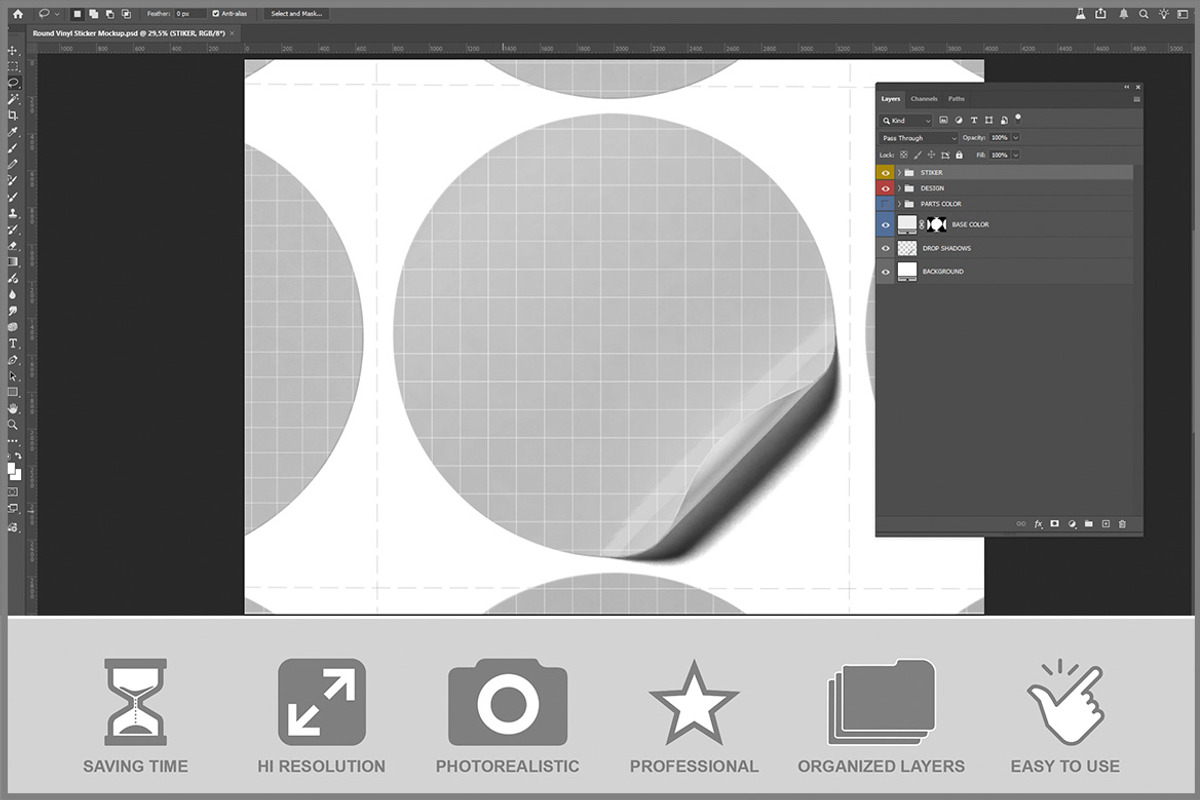
Task: Select the Lasso tool in the toolbar
Action: [x=13, y=82]
